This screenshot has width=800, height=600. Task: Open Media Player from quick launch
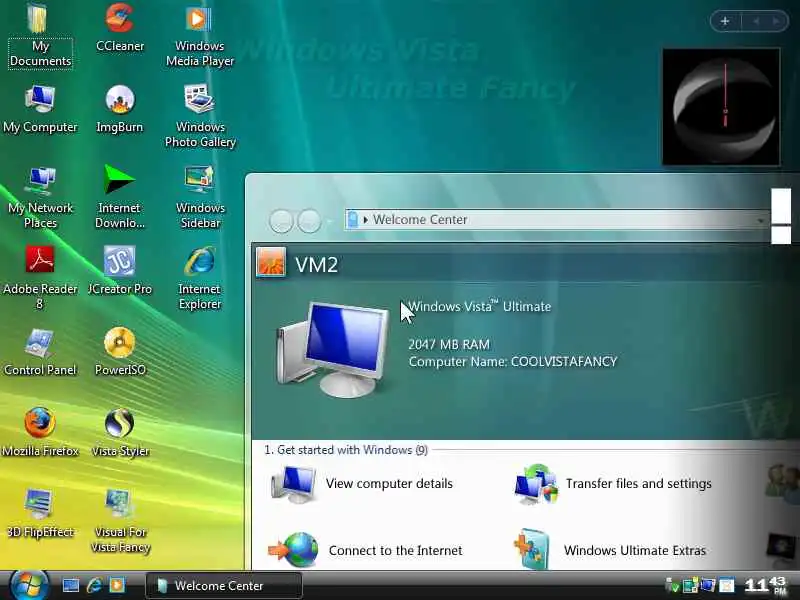coord(117,585)
